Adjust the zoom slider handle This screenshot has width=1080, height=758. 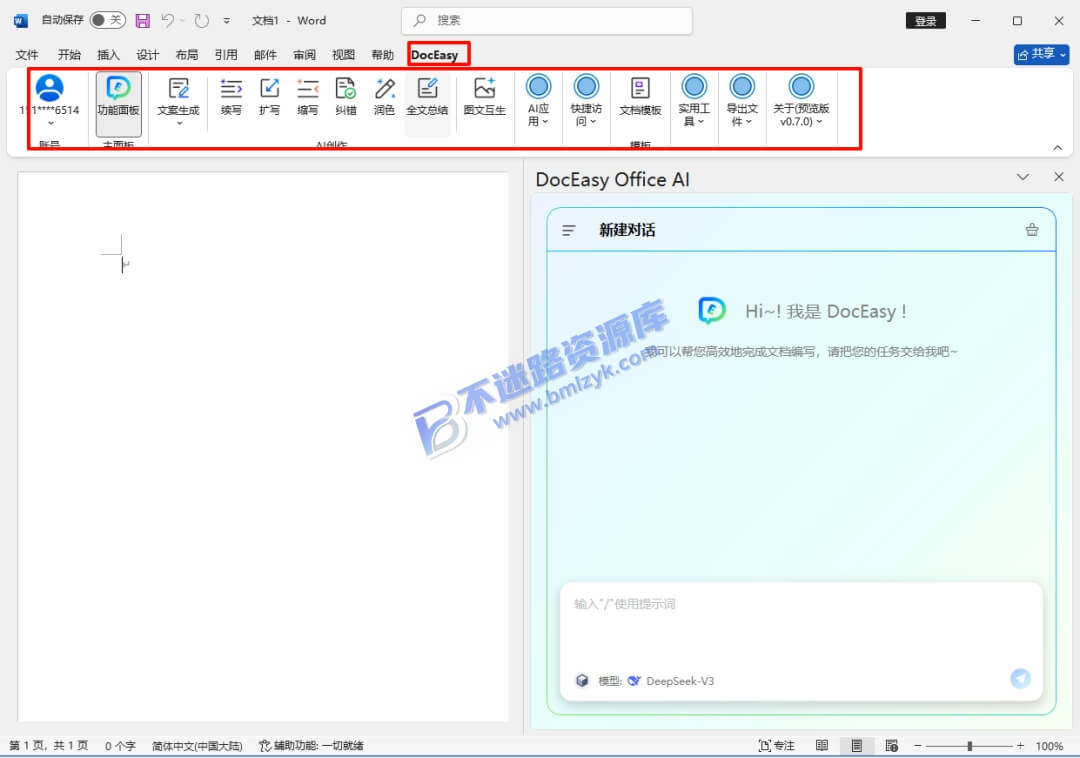(x=970, y=746)
